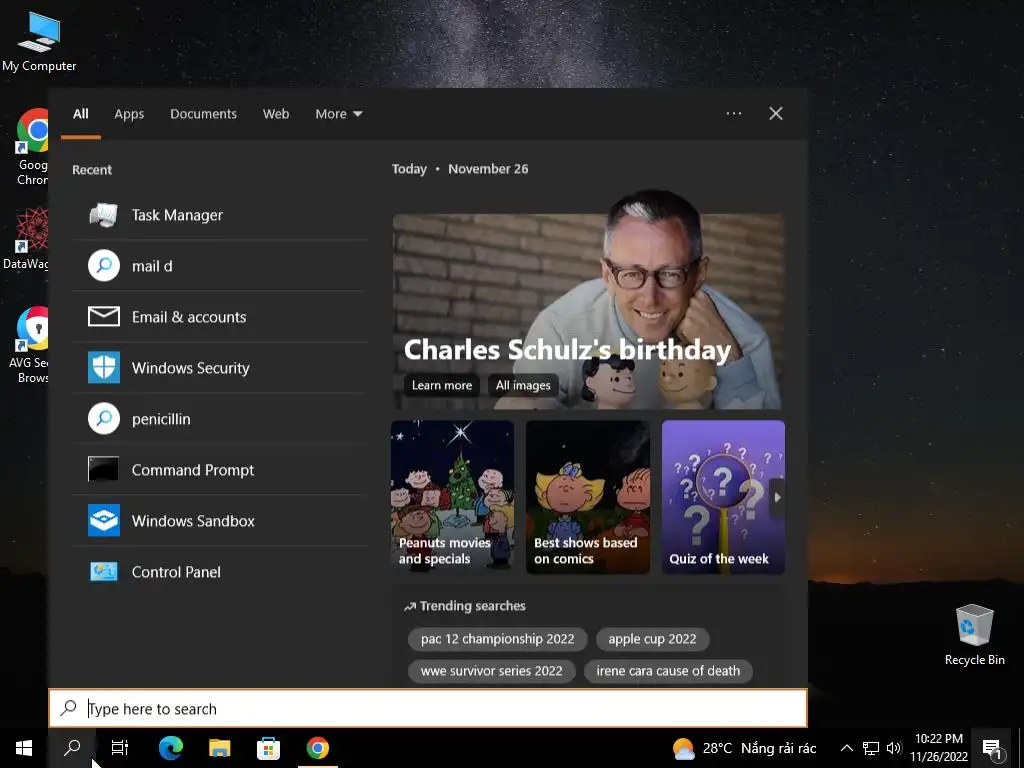The image size is (1024, 768).
Task: Click the All images button
Action: pyautogui.click(x=522, y=385)
